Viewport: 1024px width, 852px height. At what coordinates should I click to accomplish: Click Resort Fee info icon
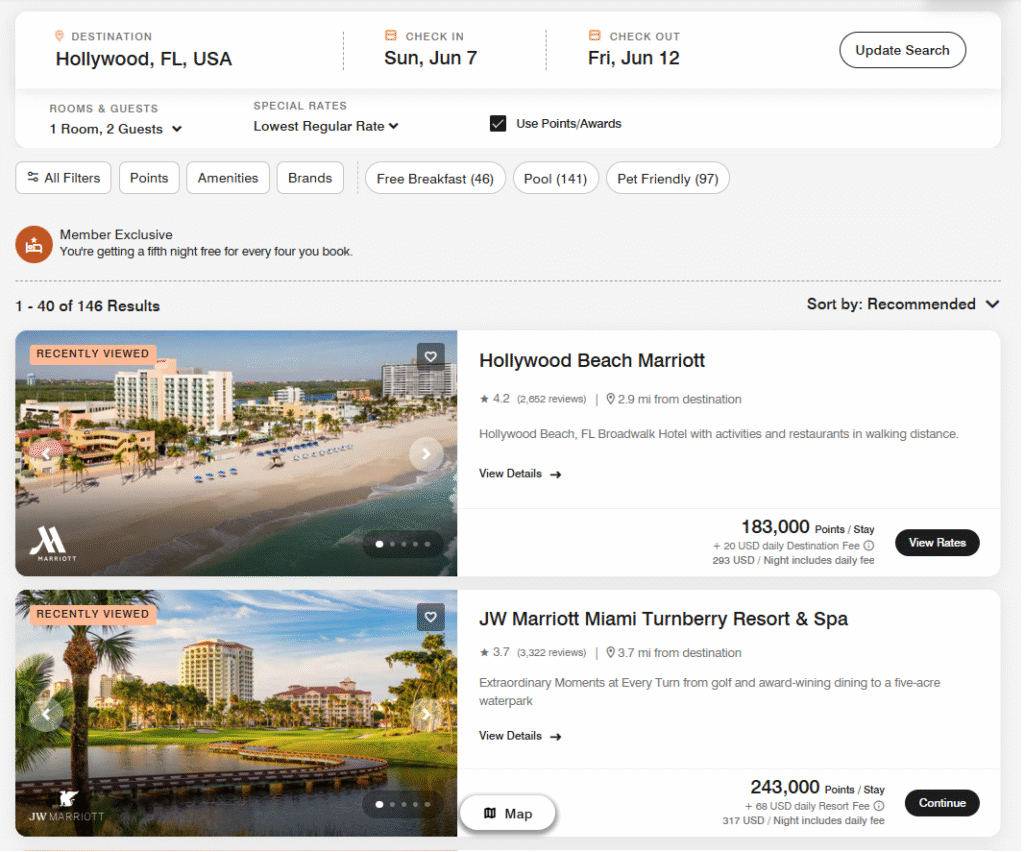coord(879,806)
